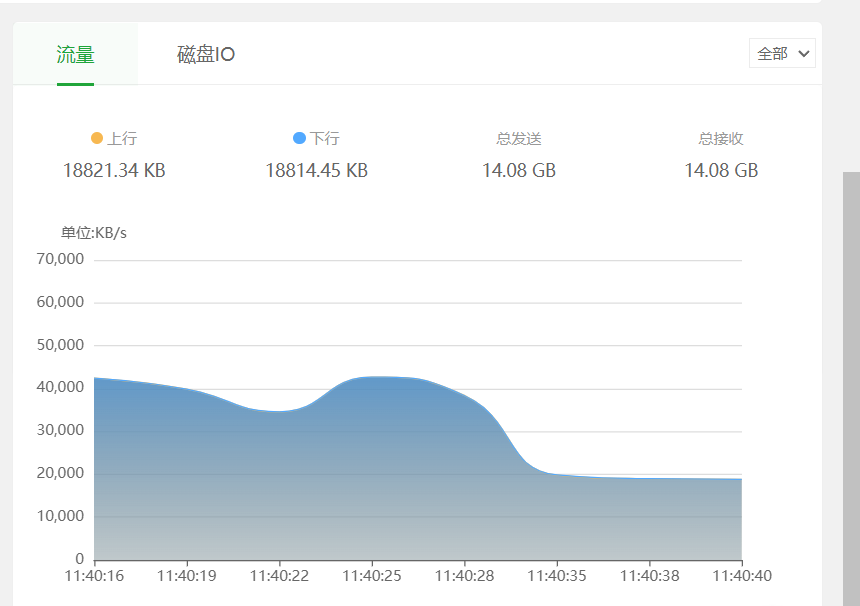The width and height of the screenshot is (860, 606).
Task: Click the vertical page scrollbar thumb
Action: [851, 389]
